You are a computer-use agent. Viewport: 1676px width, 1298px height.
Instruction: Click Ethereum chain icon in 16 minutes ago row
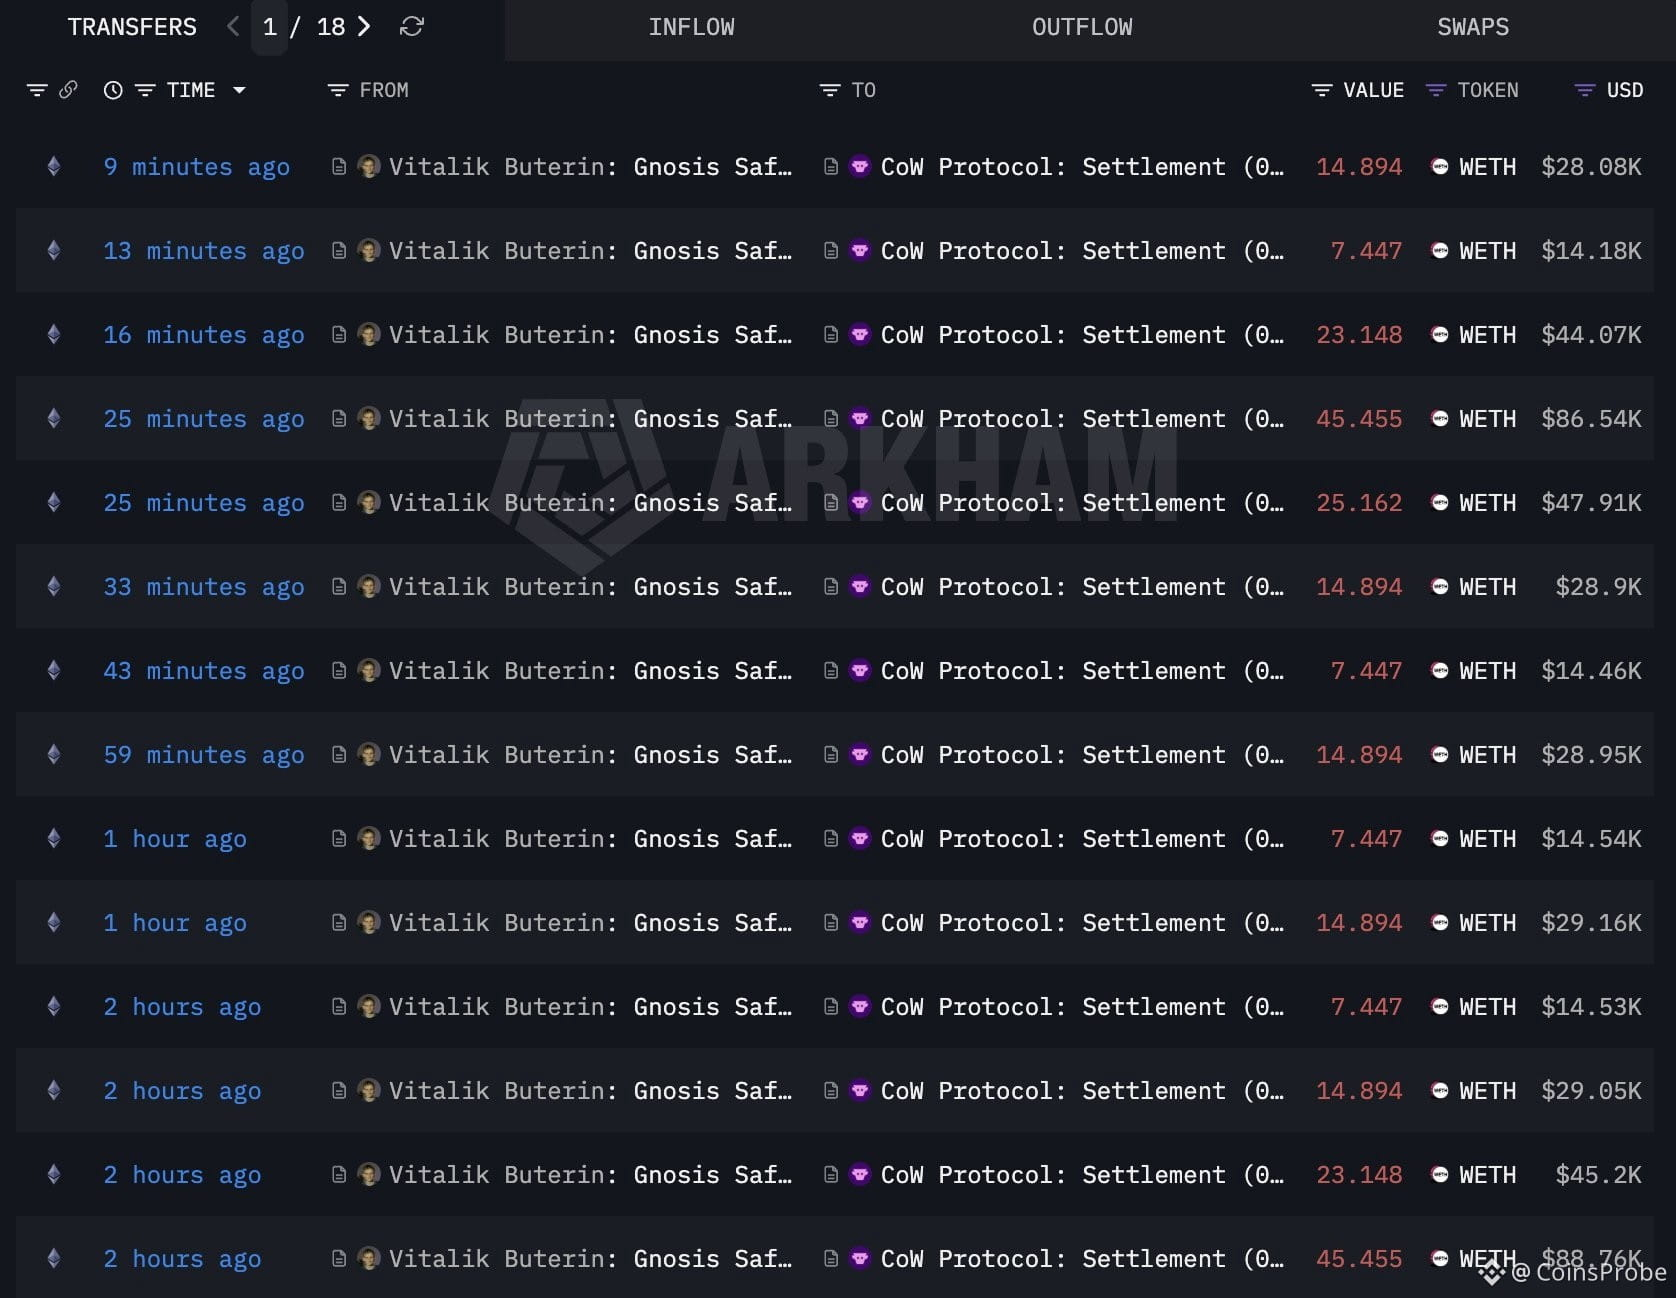54,335
